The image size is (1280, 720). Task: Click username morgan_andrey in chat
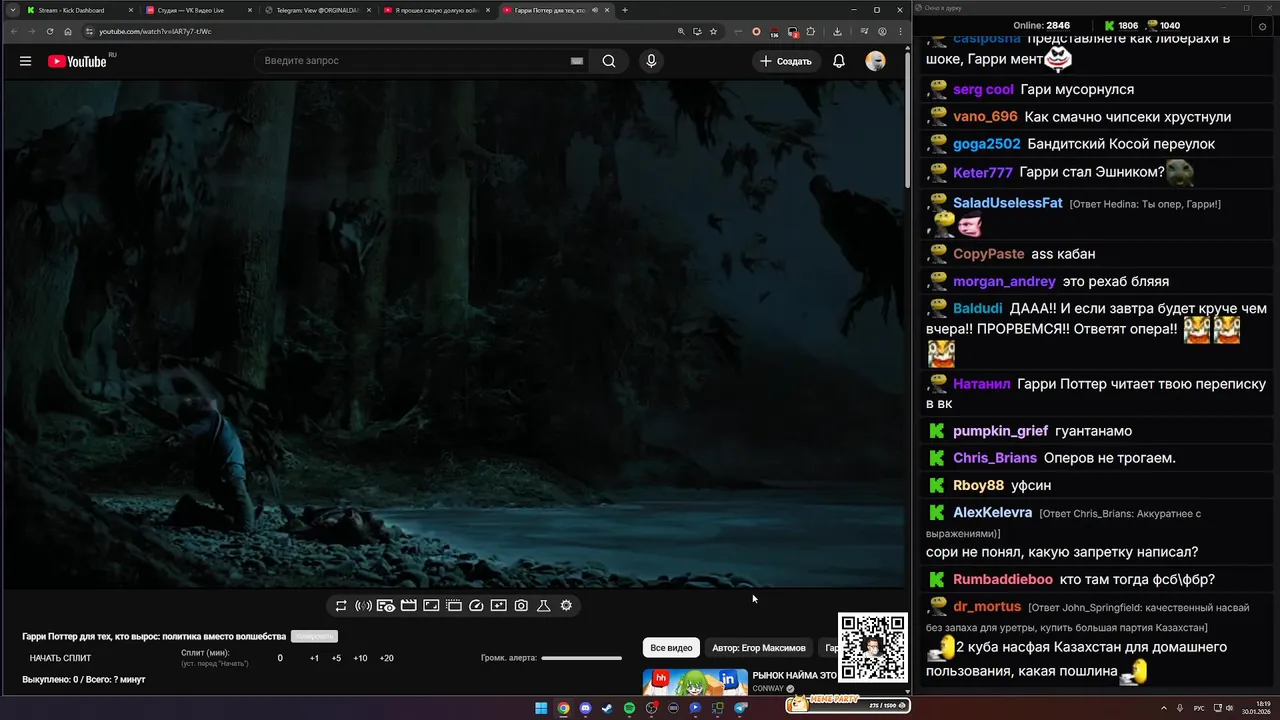(1004, 282)
